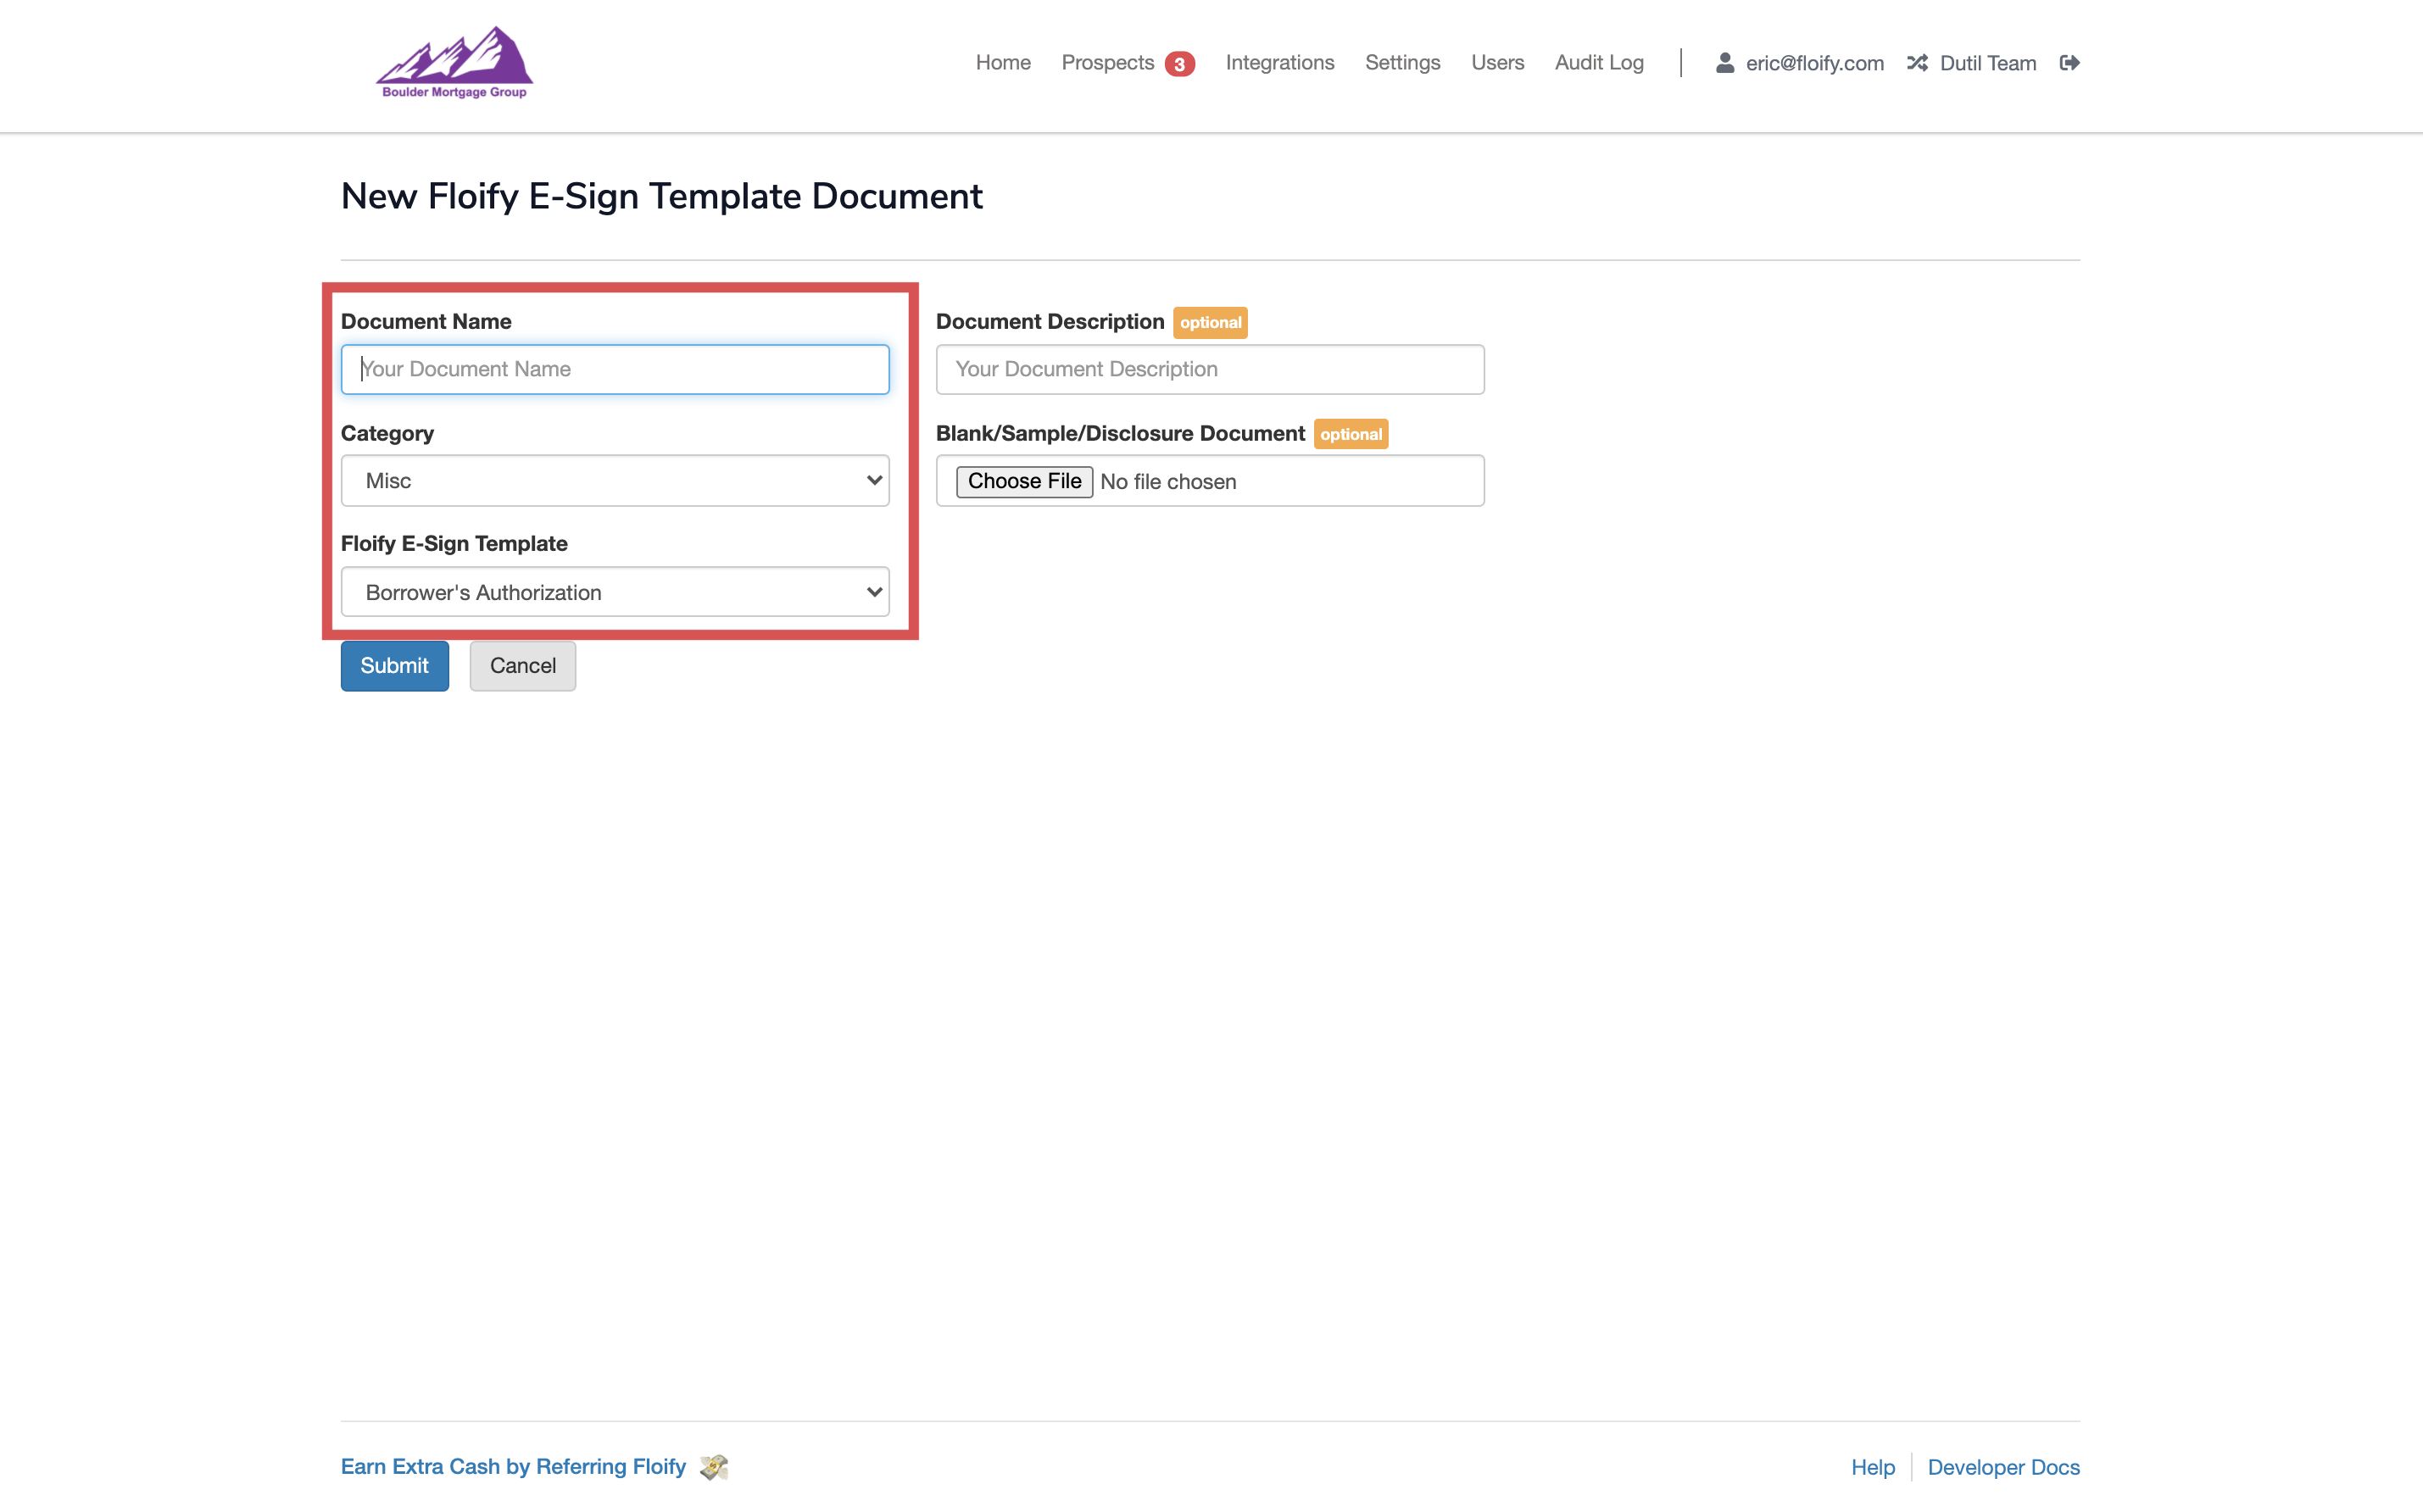Screen dimensions: 2423x1512
Task: Focus the Document Name input field
Action: click(x=615, y=369)
